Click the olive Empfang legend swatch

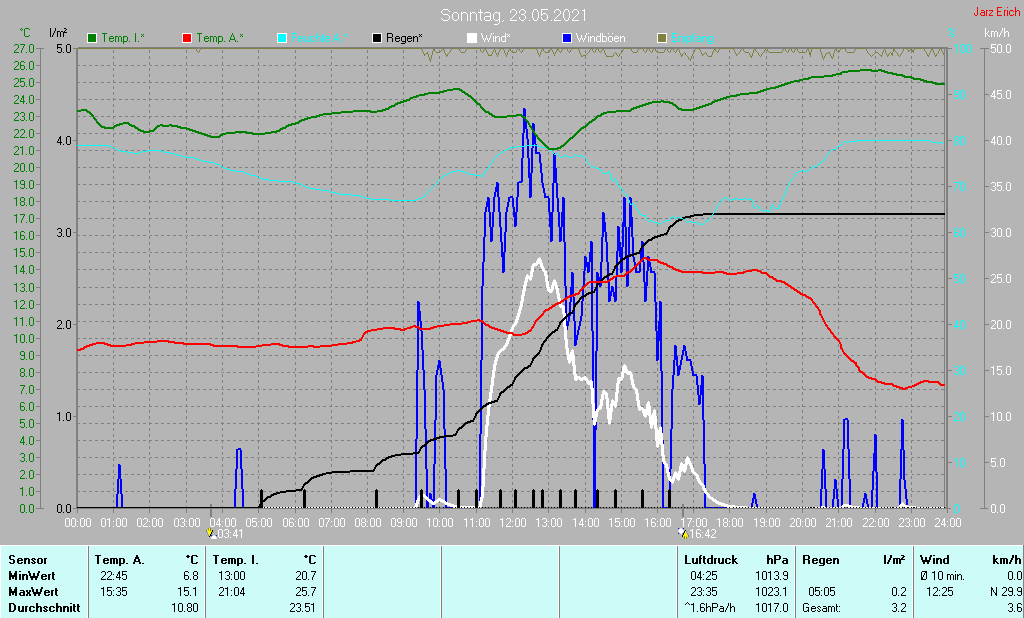point(662,38)
